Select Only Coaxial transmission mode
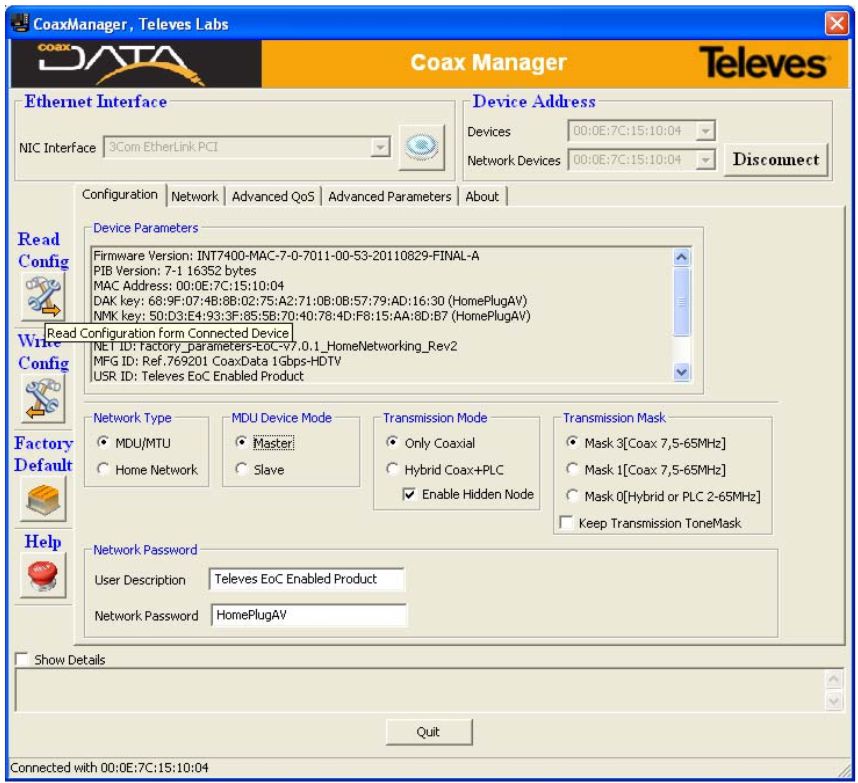Viewport: 858px width, 783px height. tap(392, 442)
